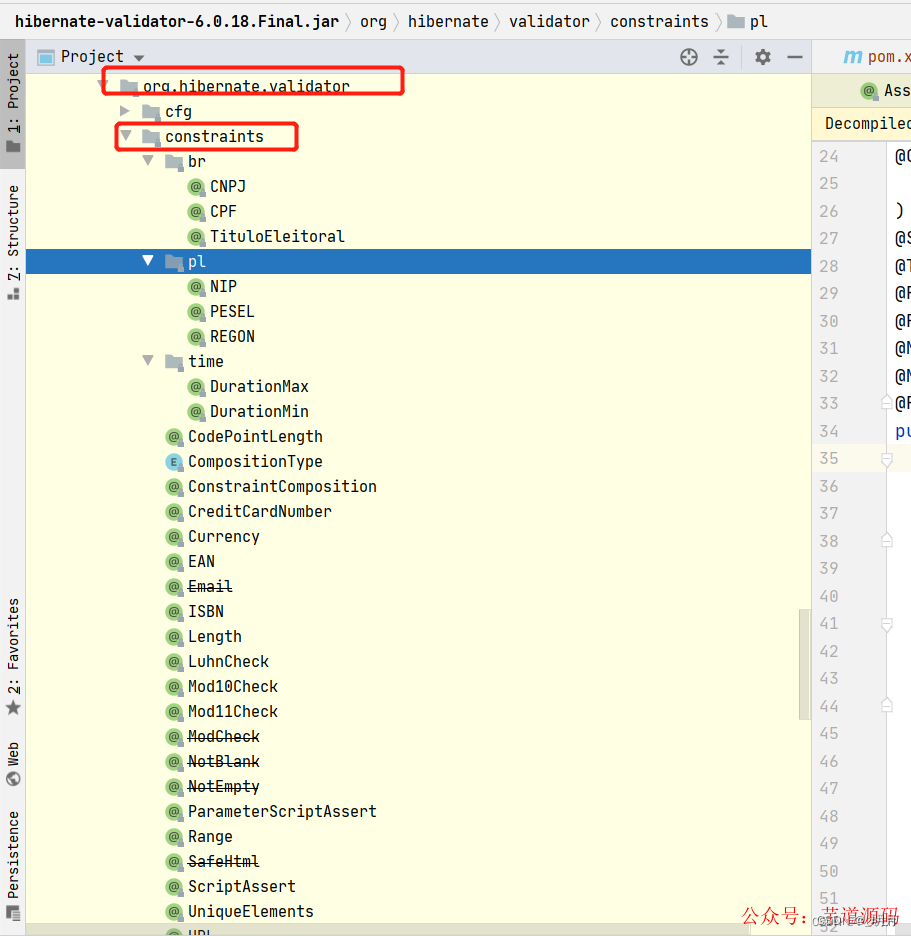This screenshot has width=911, height=936.
Task: Collapse the constraints folder arrow
Action: (x=126, y=136)
